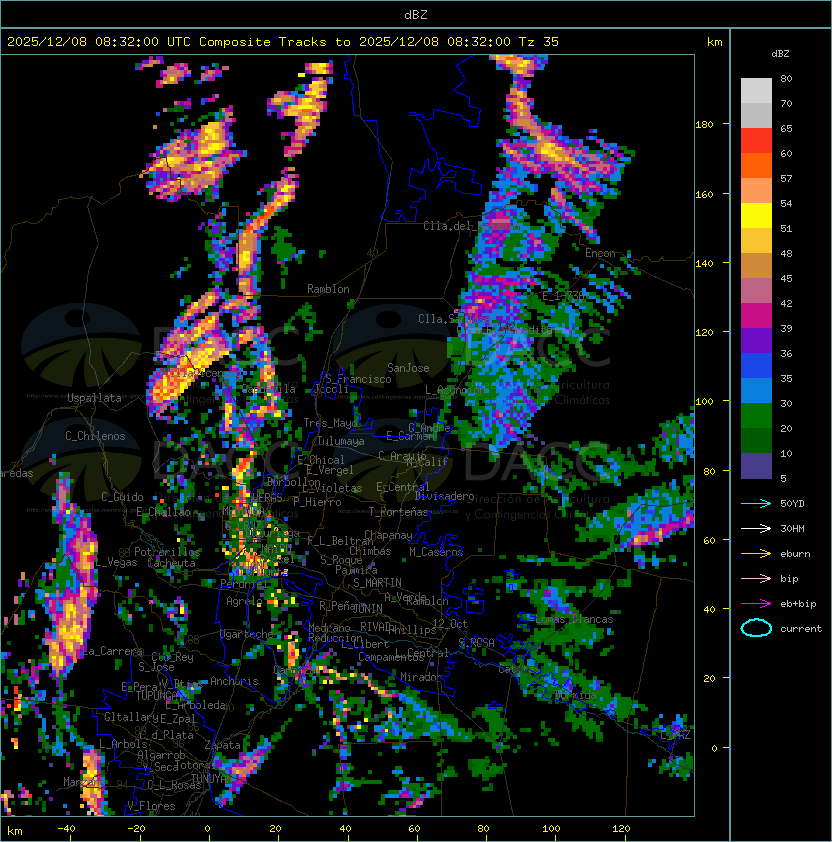This screenshot has height=842, width=832.
Task: Select the purple 36-39 dBZ swatch
Action: [x=756, y=340]
